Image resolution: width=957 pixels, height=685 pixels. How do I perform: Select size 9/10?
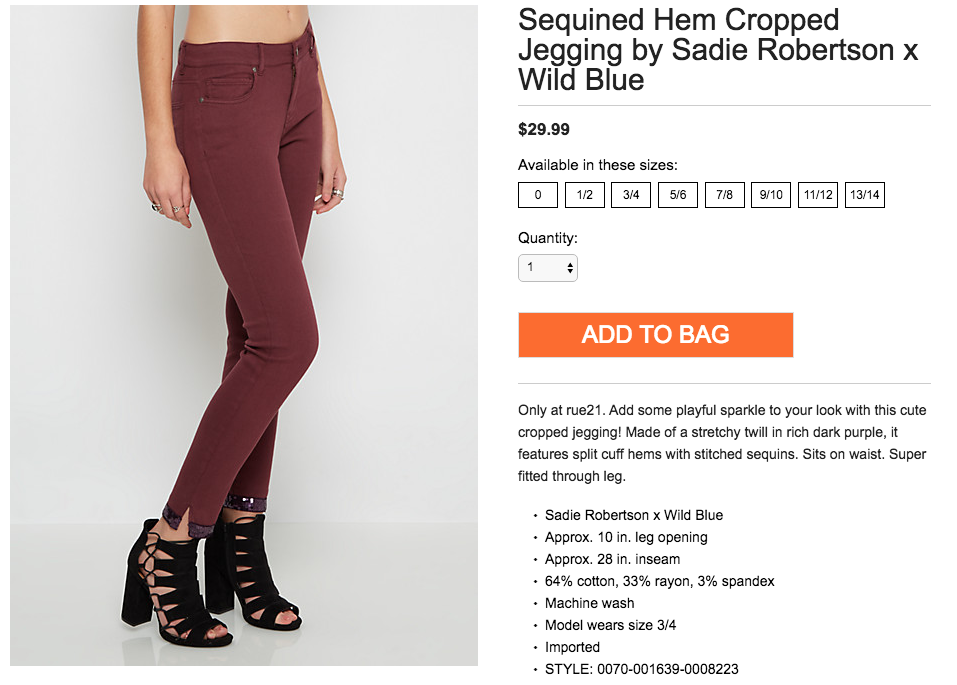[x=771, y=195]
